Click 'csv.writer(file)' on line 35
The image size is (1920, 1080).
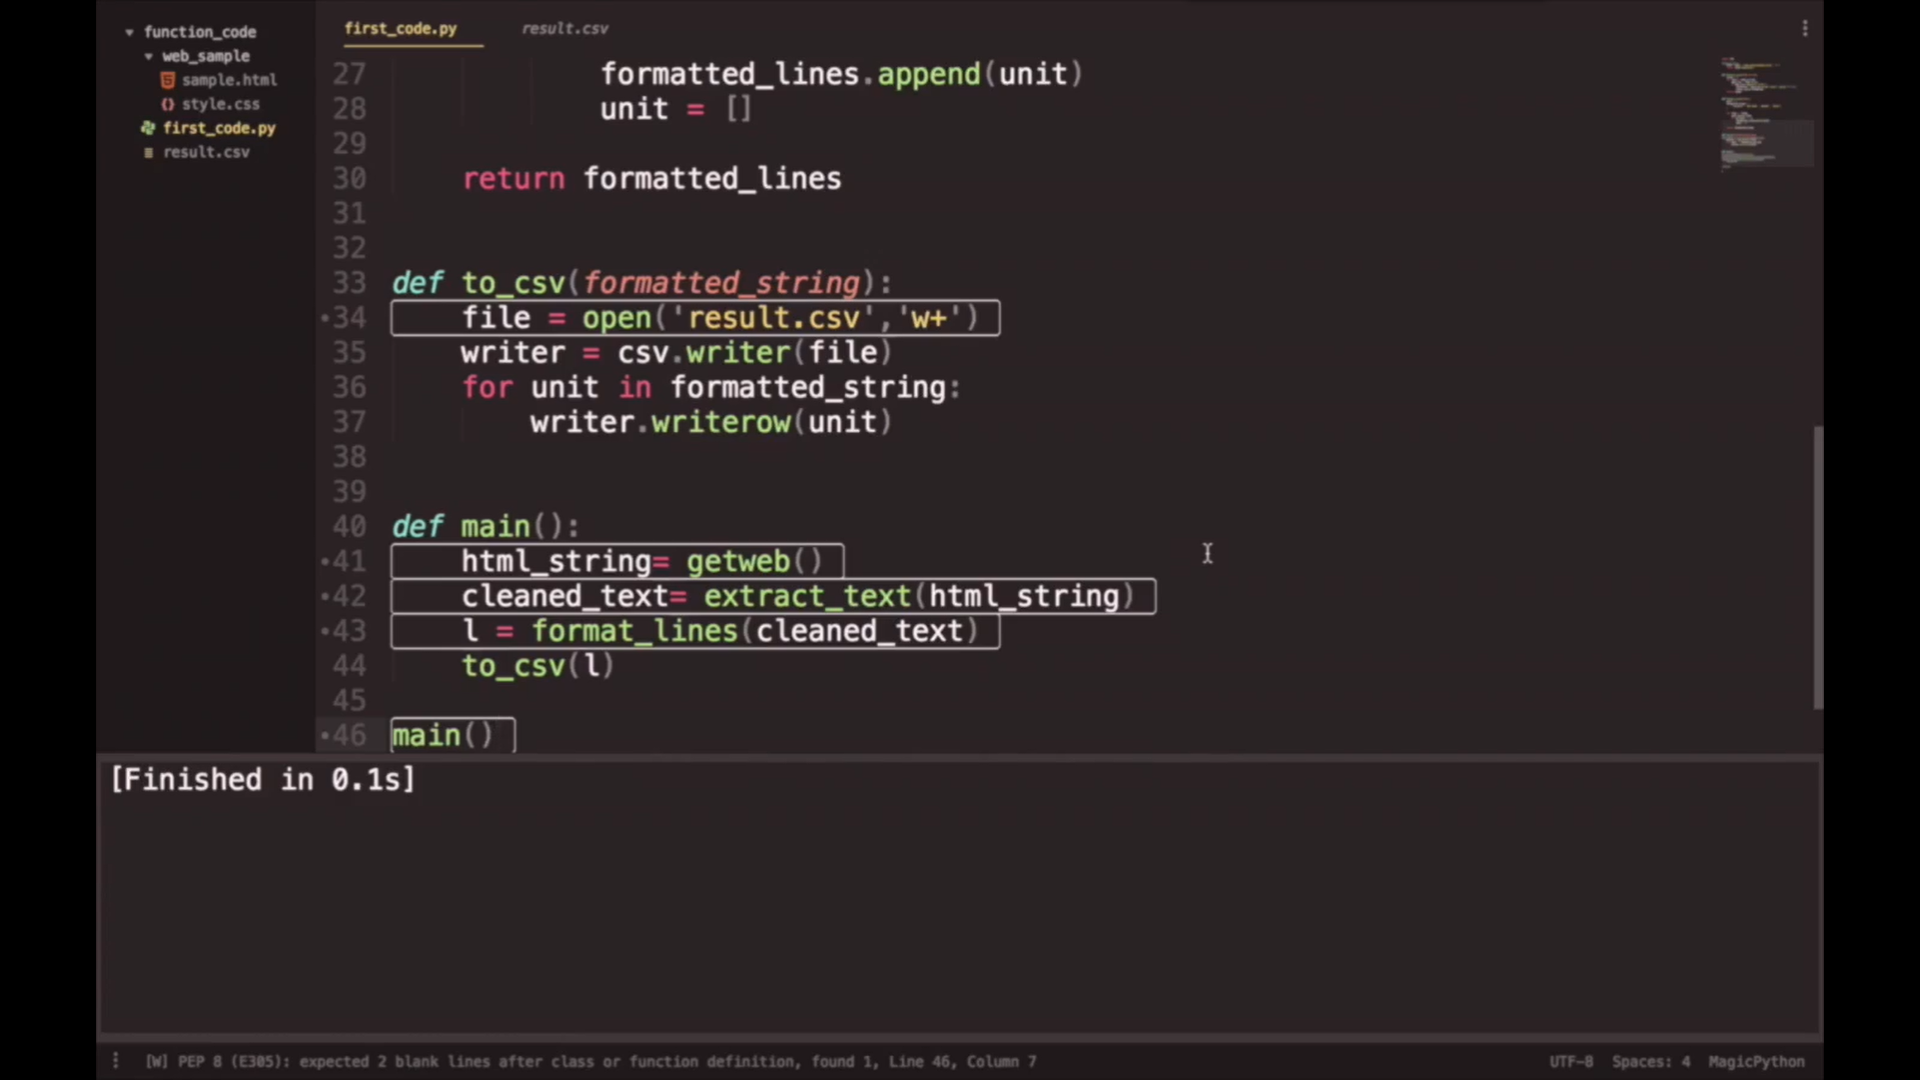(753, 353)
